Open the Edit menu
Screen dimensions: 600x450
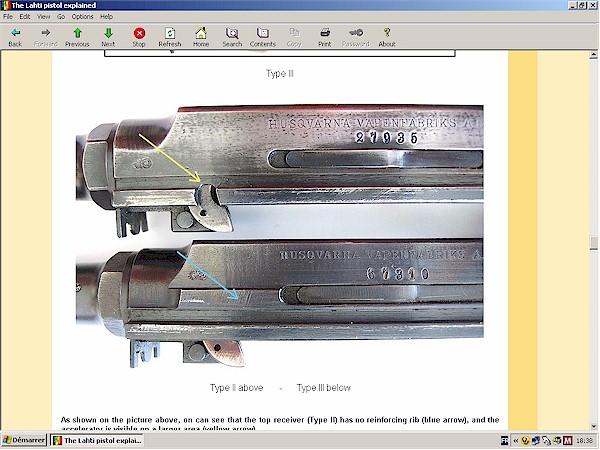point(25,16)
